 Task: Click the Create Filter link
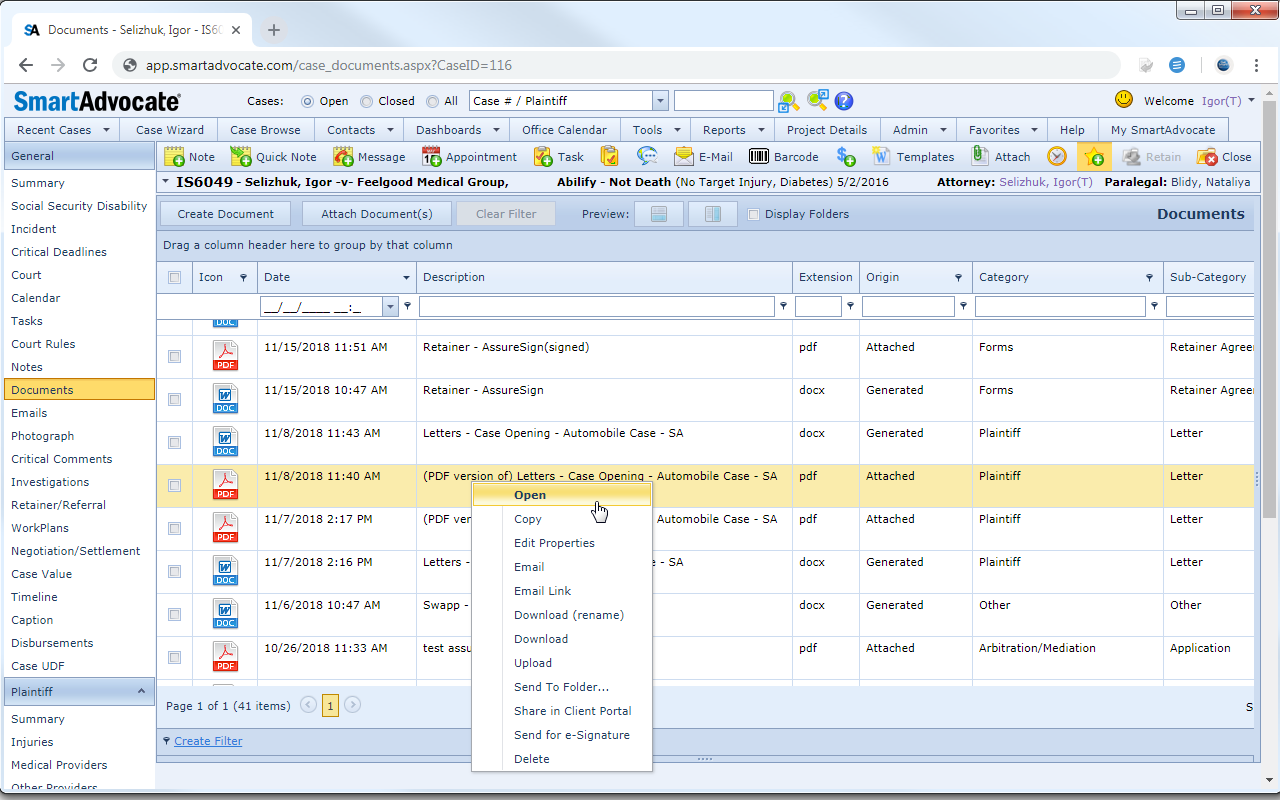(208, 741)
